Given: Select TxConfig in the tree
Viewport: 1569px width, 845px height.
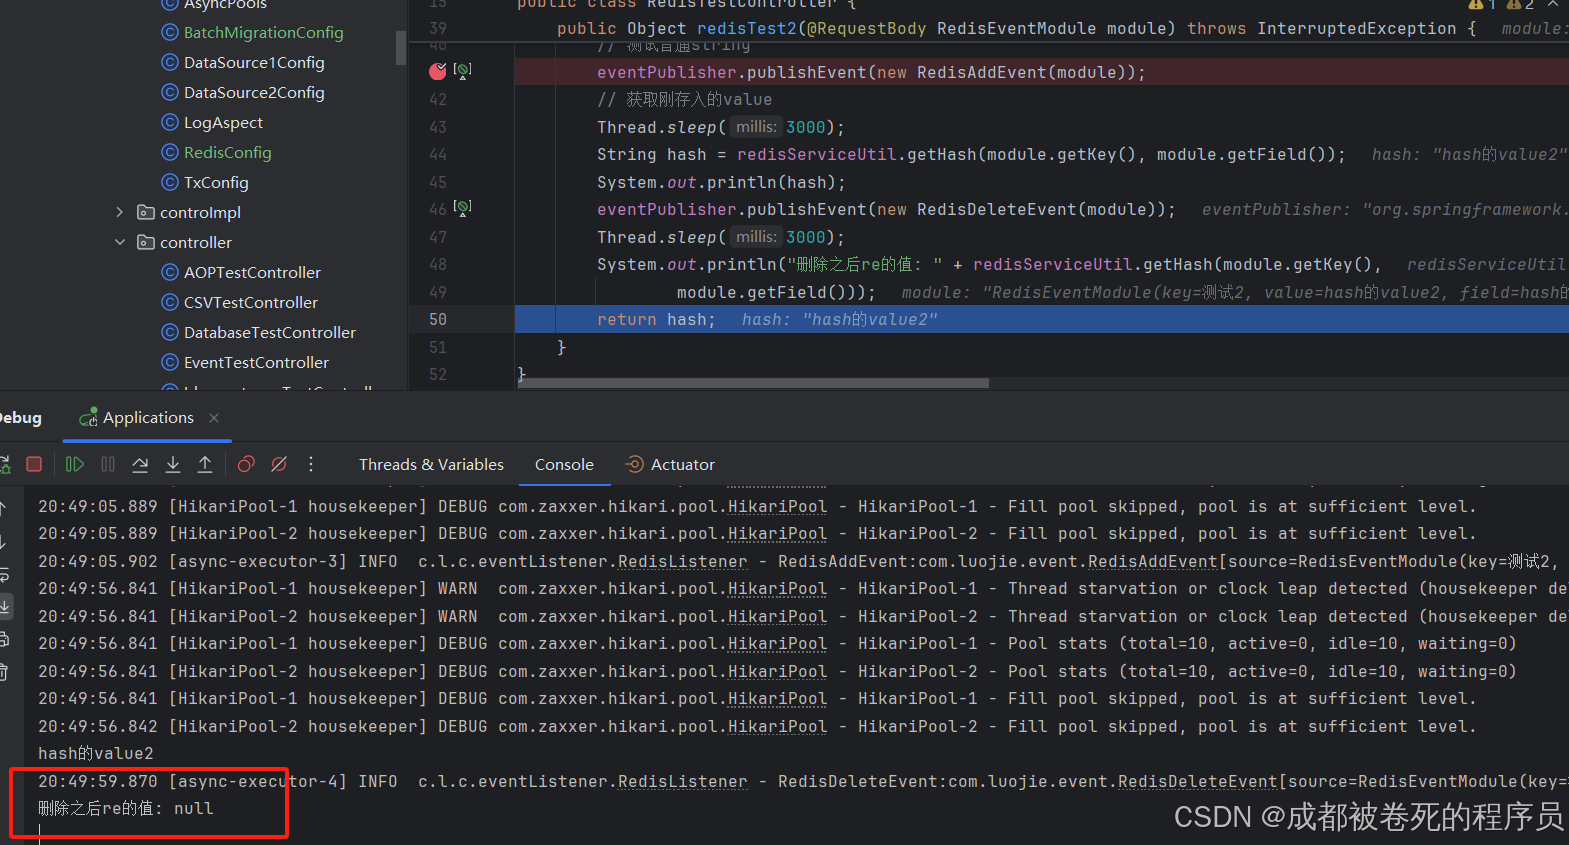Looking at the screenshot, I should (216, 182).
